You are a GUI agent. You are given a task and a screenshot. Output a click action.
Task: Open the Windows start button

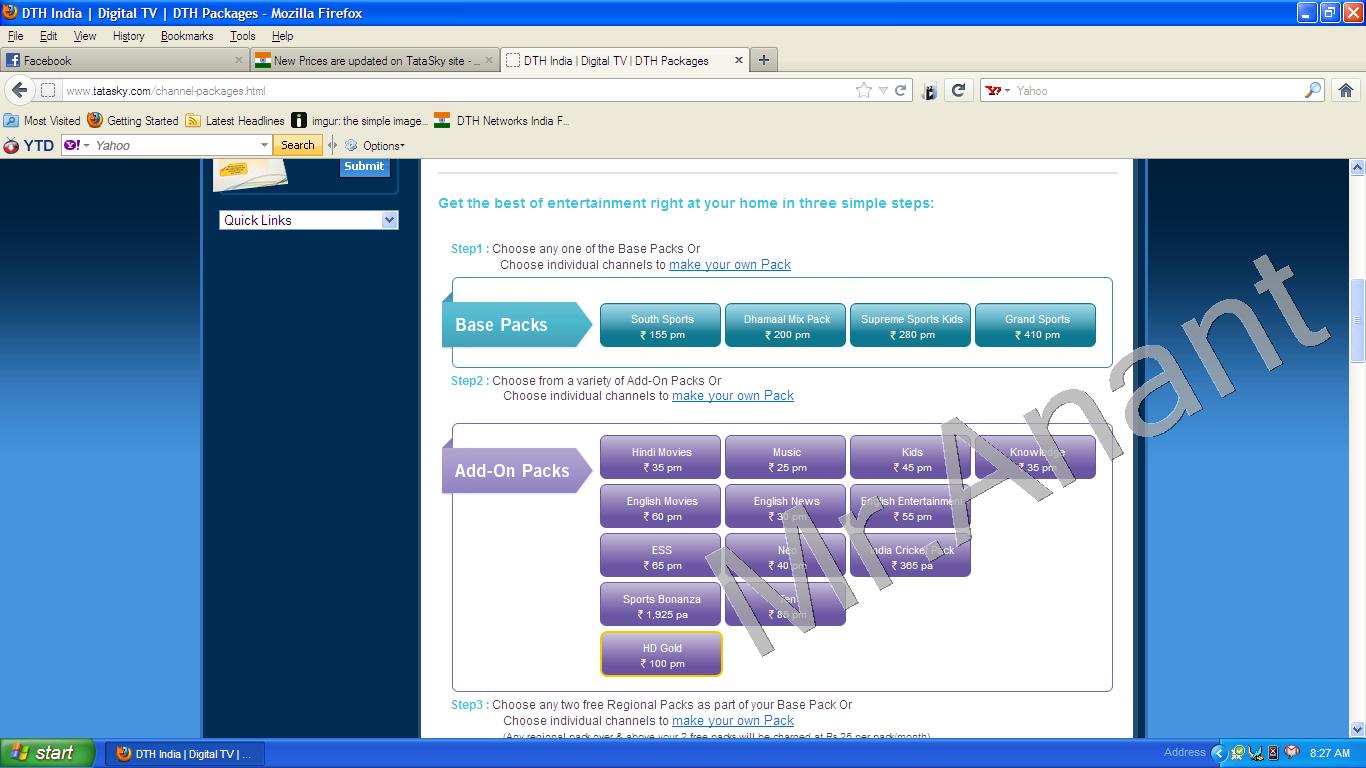point(48,753)
